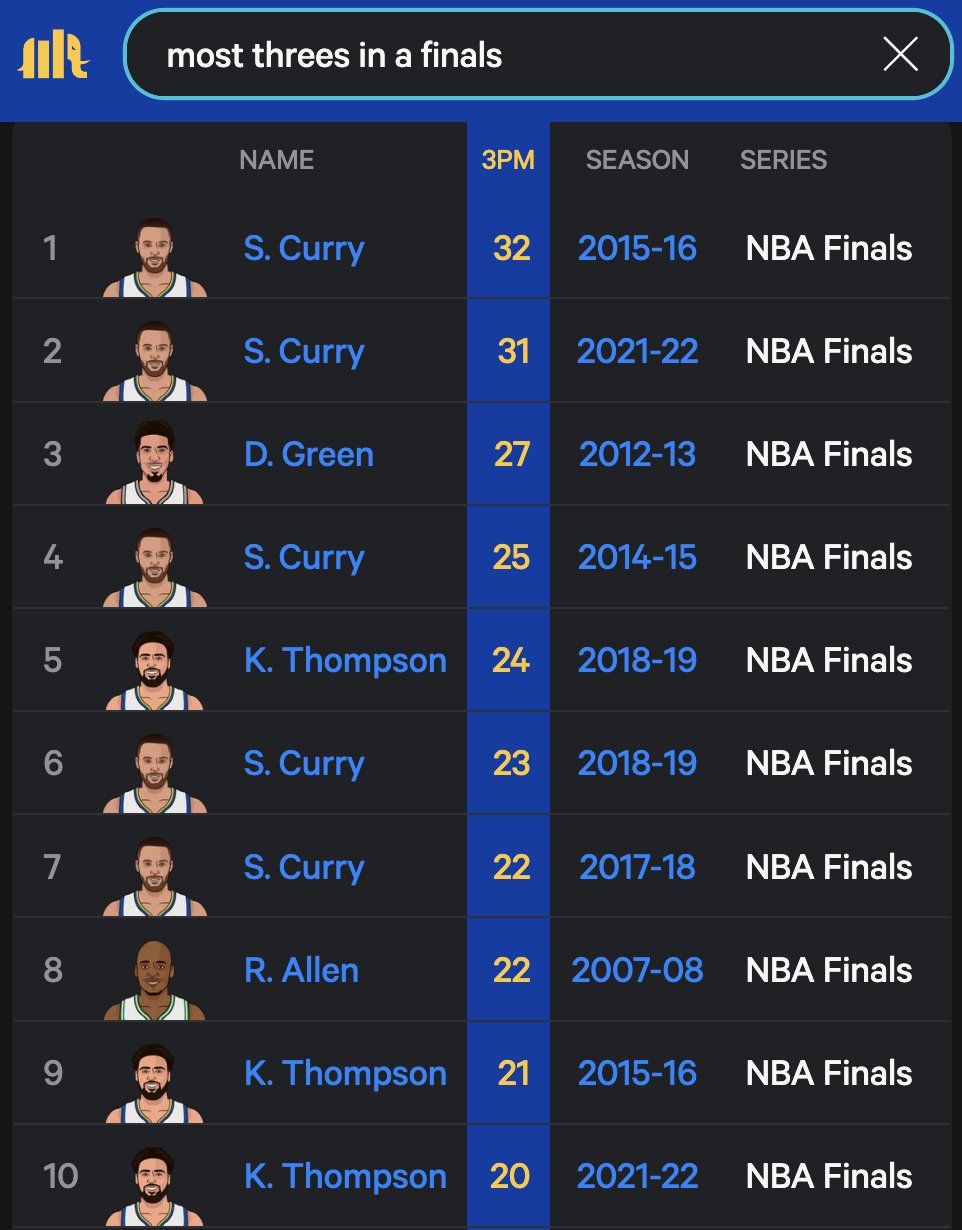Sort by the SERIES column header
This screenshot has width=962, height=1230.
(x=783, y=160)
